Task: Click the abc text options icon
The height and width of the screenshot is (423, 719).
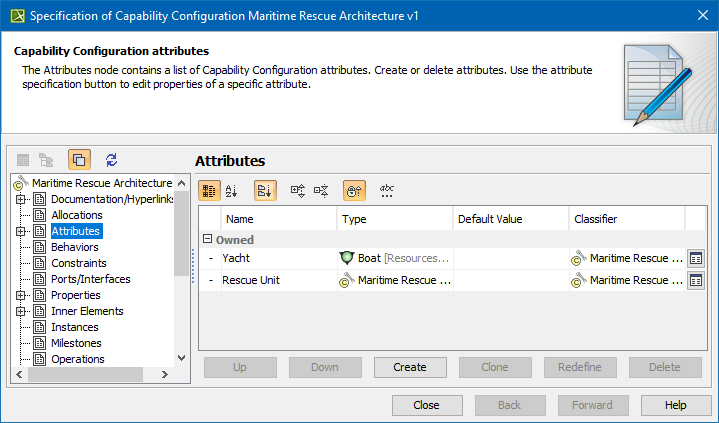Action: (387, 190)
